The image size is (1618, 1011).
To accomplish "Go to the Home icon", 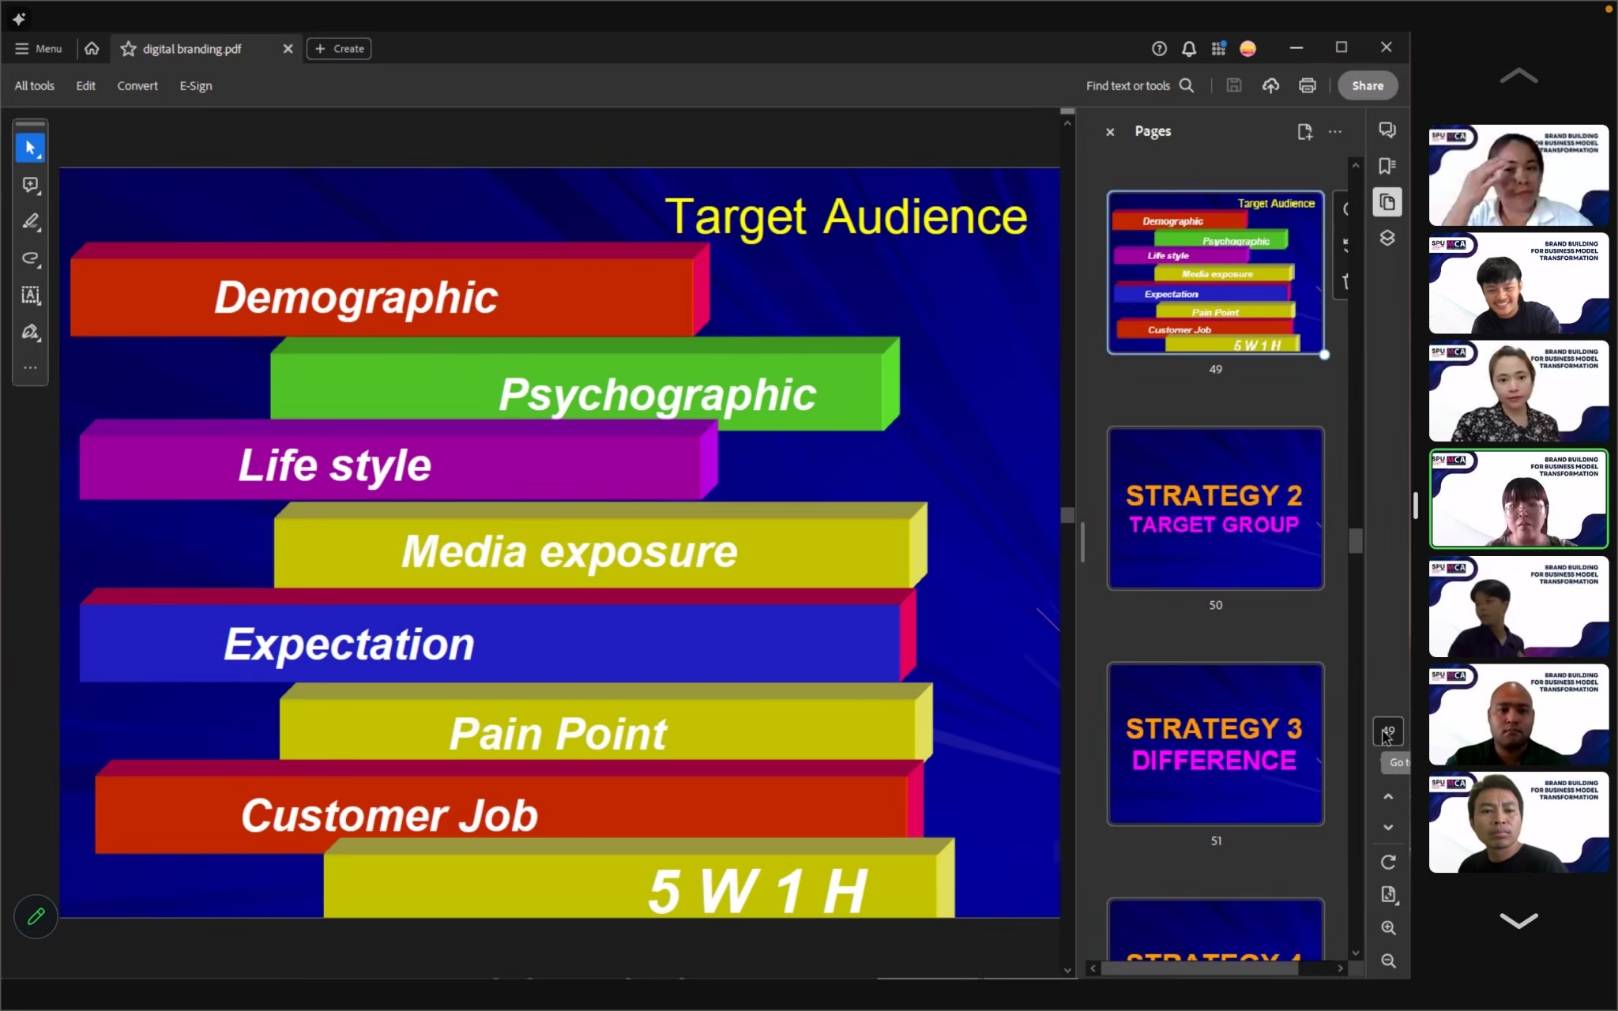I will [x=92, y=48].
